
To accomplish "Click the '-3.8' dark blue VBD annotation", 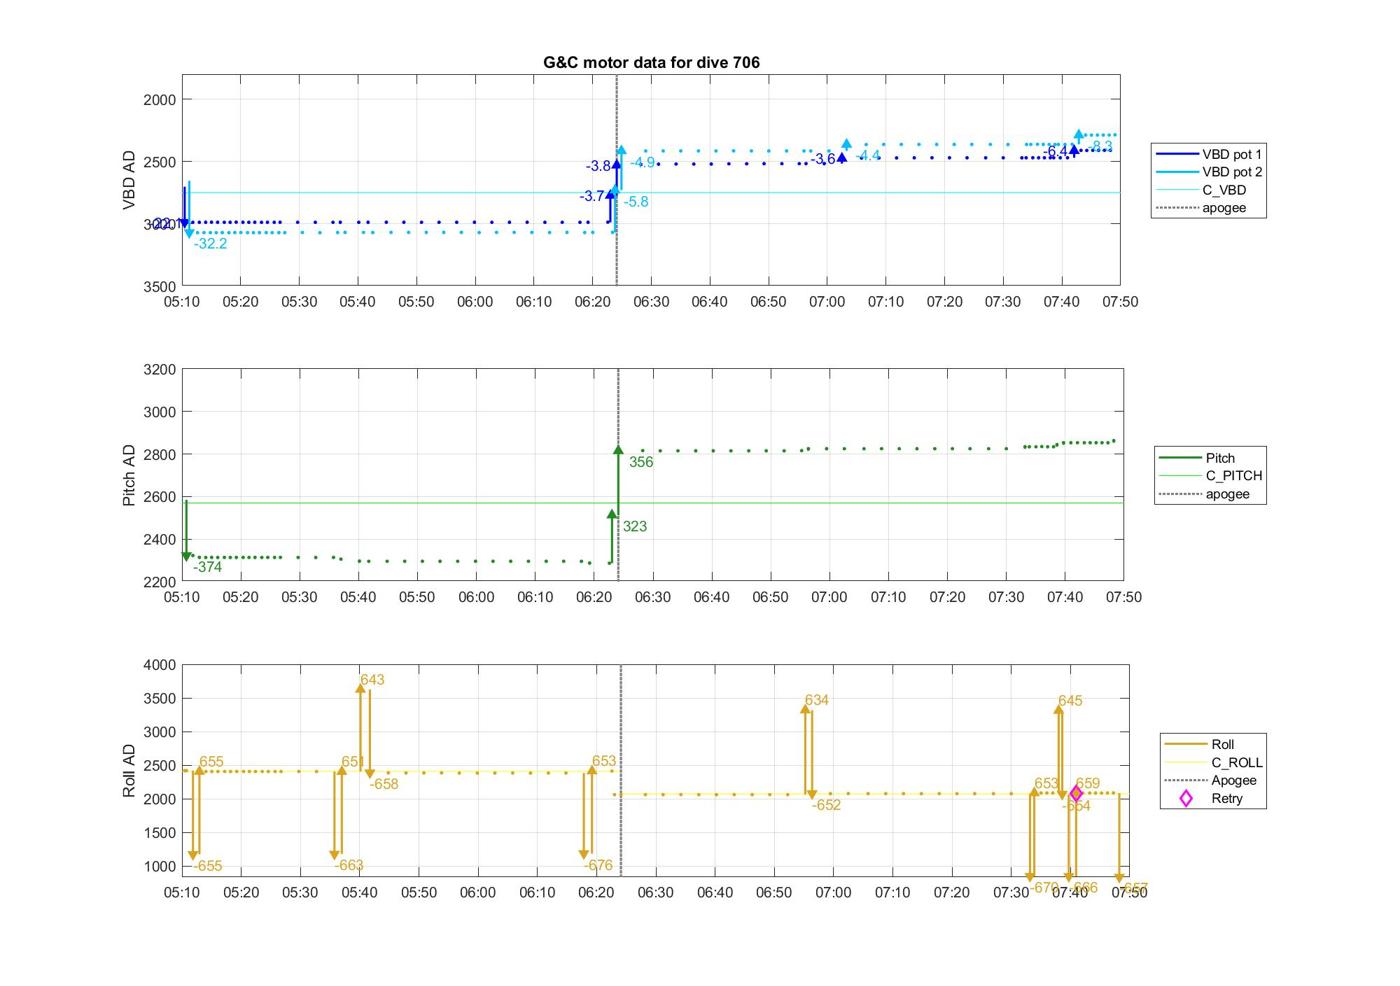I will [x=598, y=166].
